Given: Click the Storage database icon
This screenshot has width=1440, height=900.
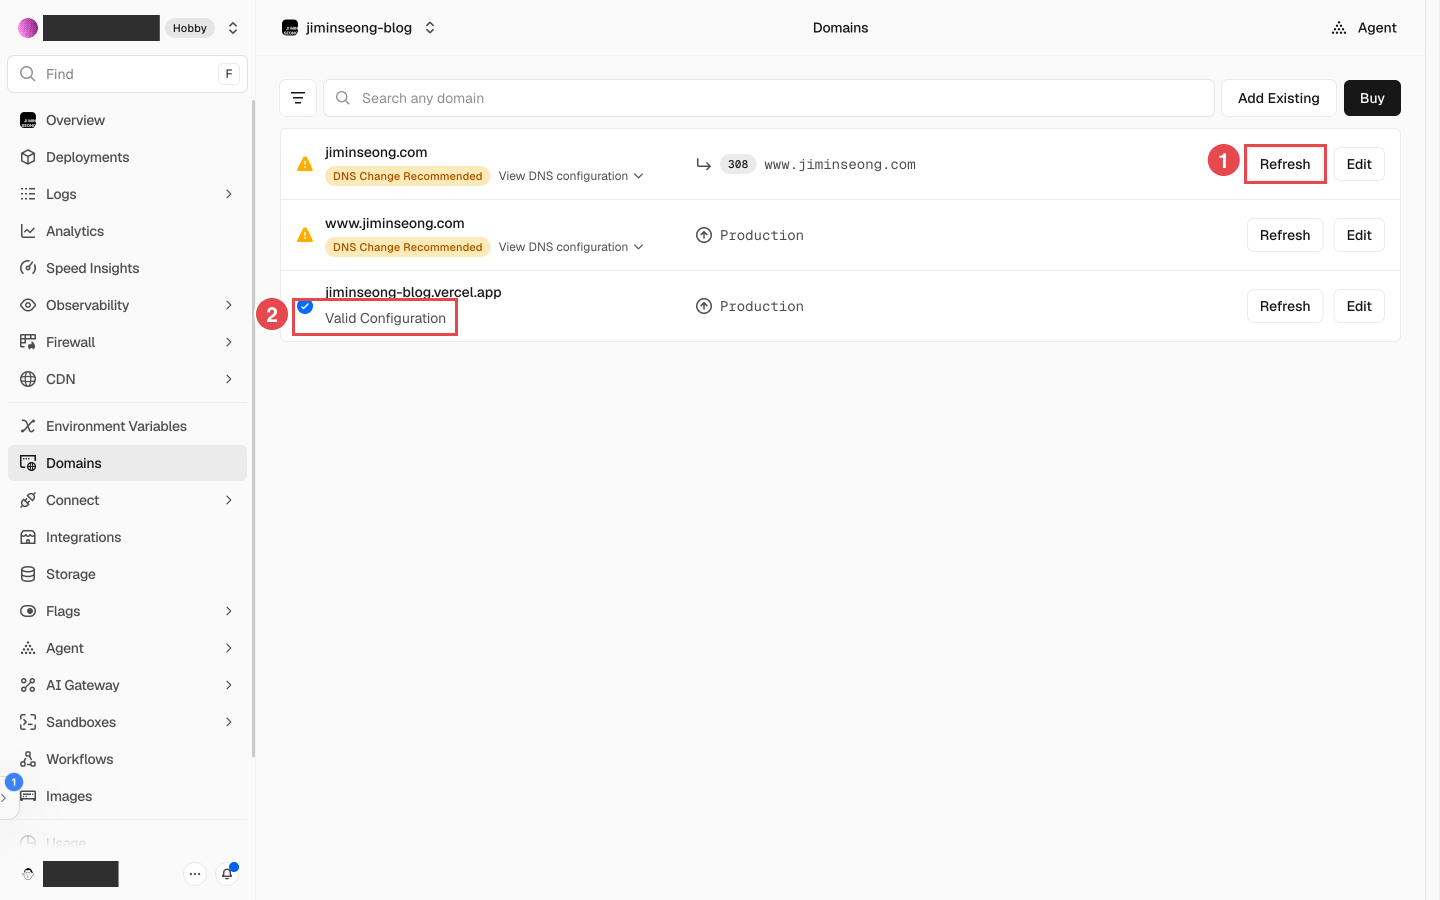Looking at the screenshot, I should pos(28,574).
